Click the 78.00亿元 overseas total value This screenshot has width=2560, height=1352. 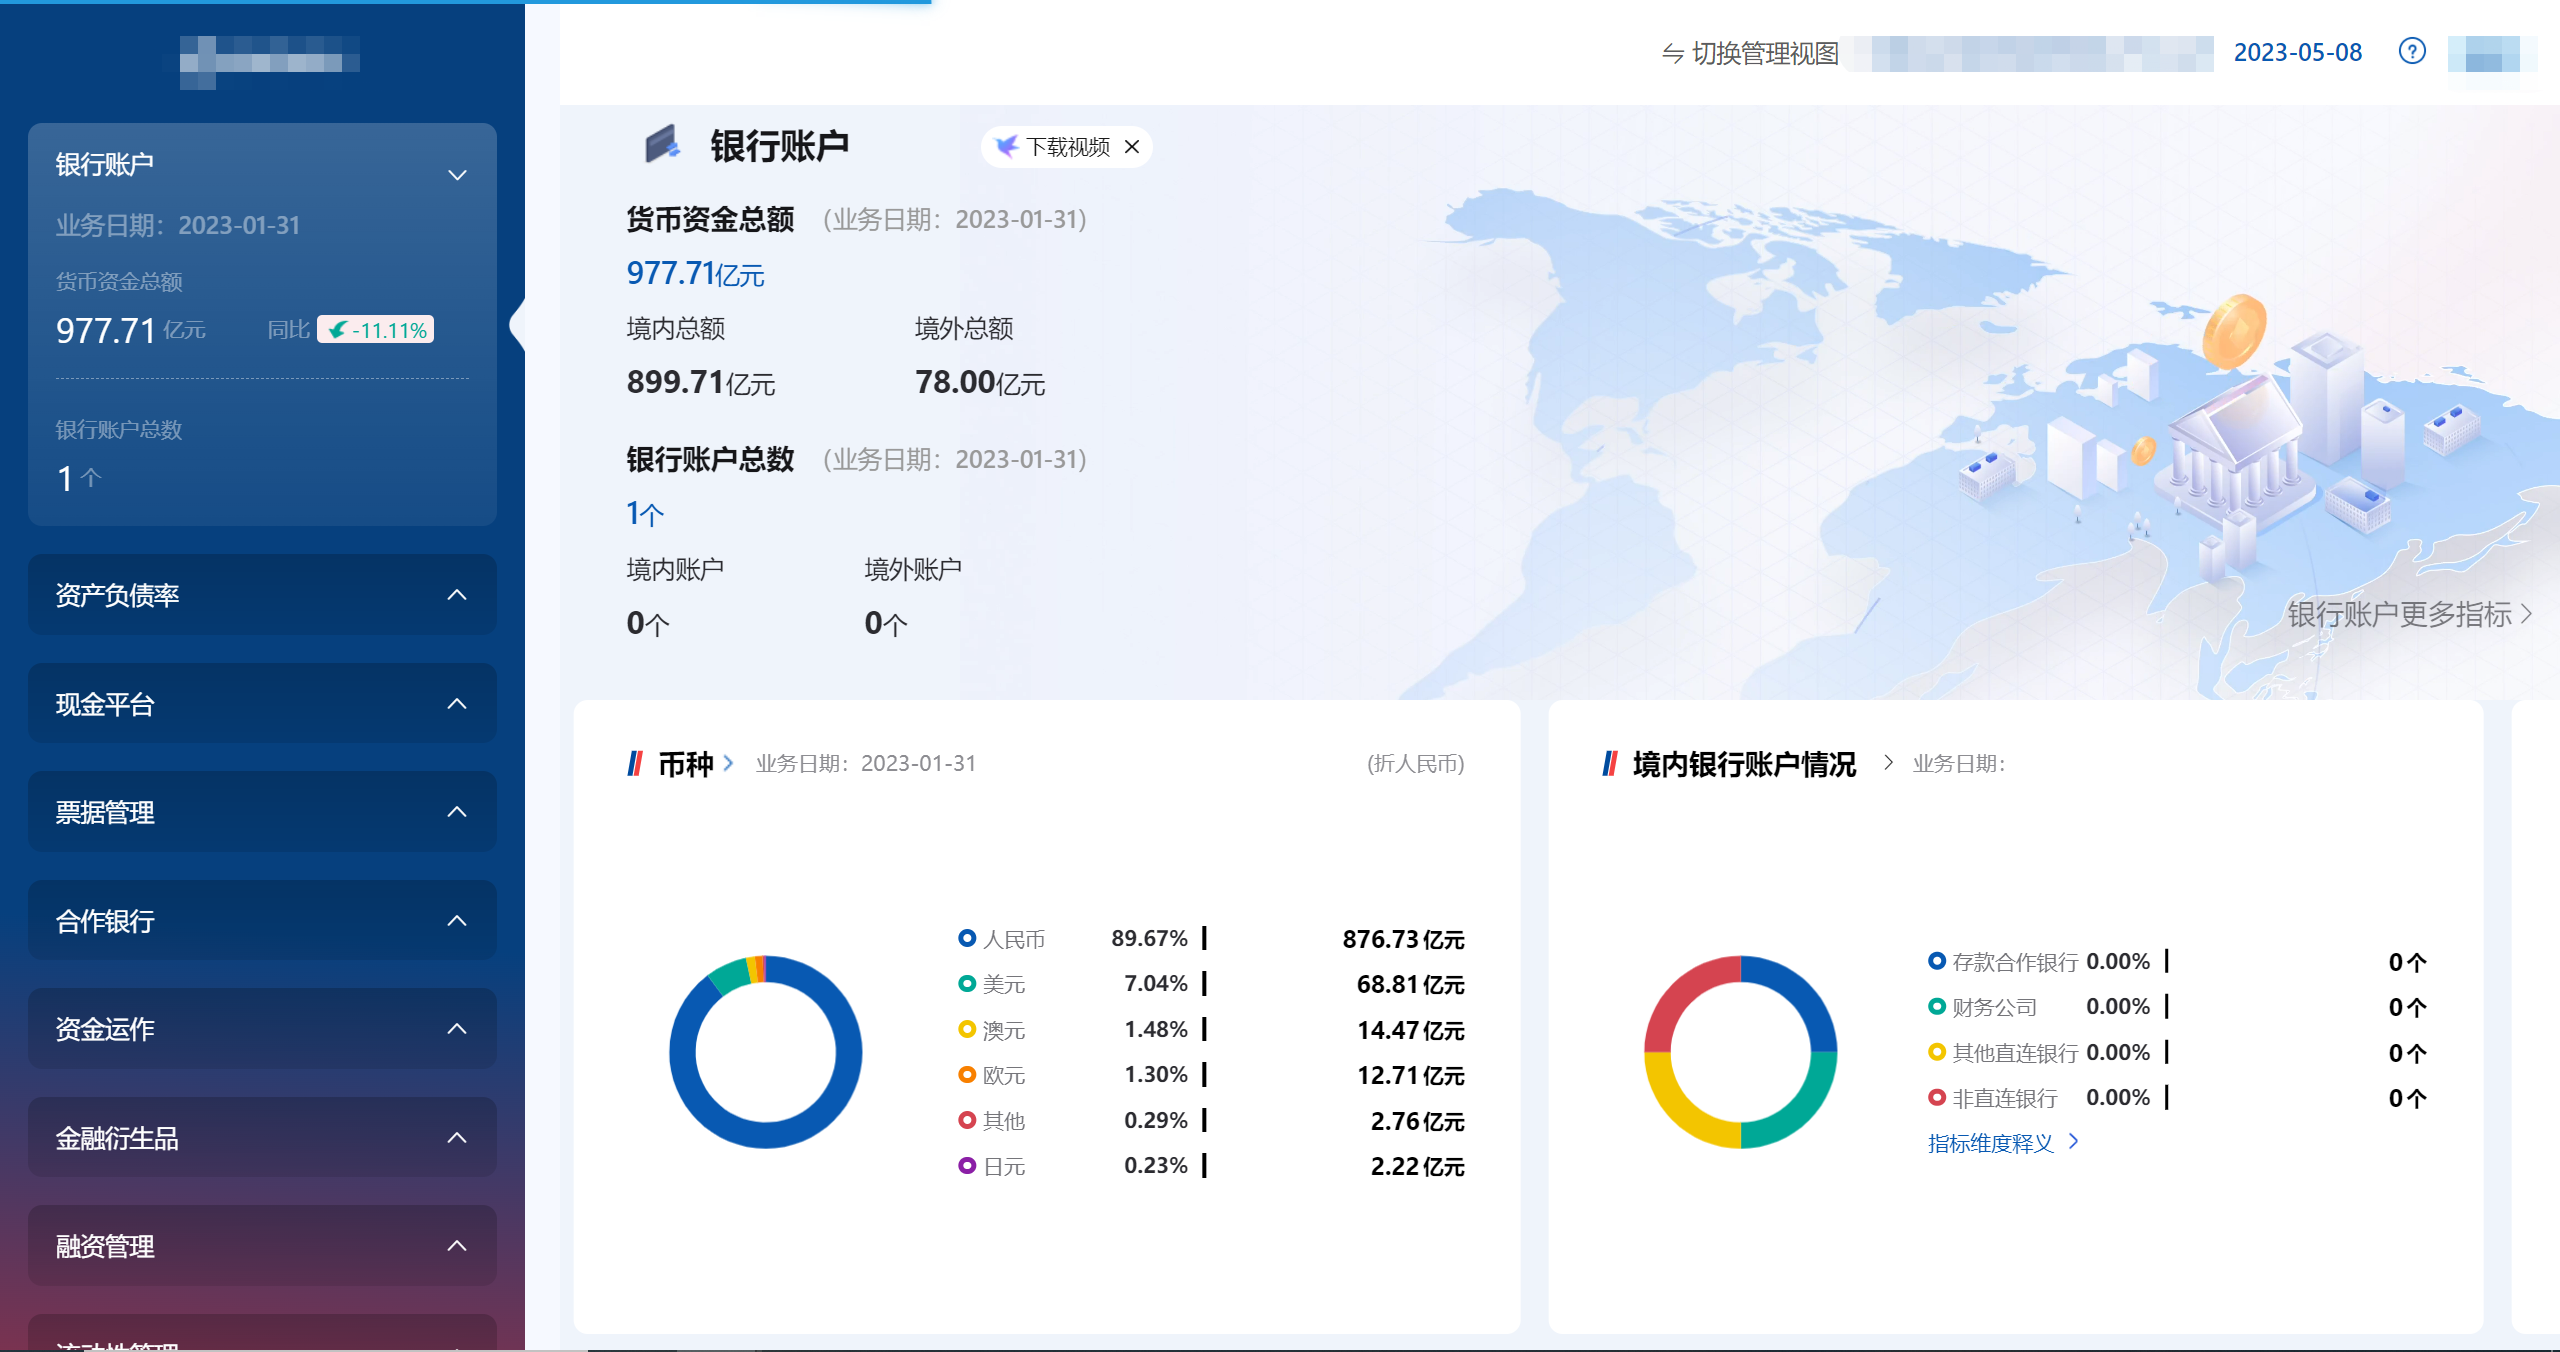pos(980,382)
